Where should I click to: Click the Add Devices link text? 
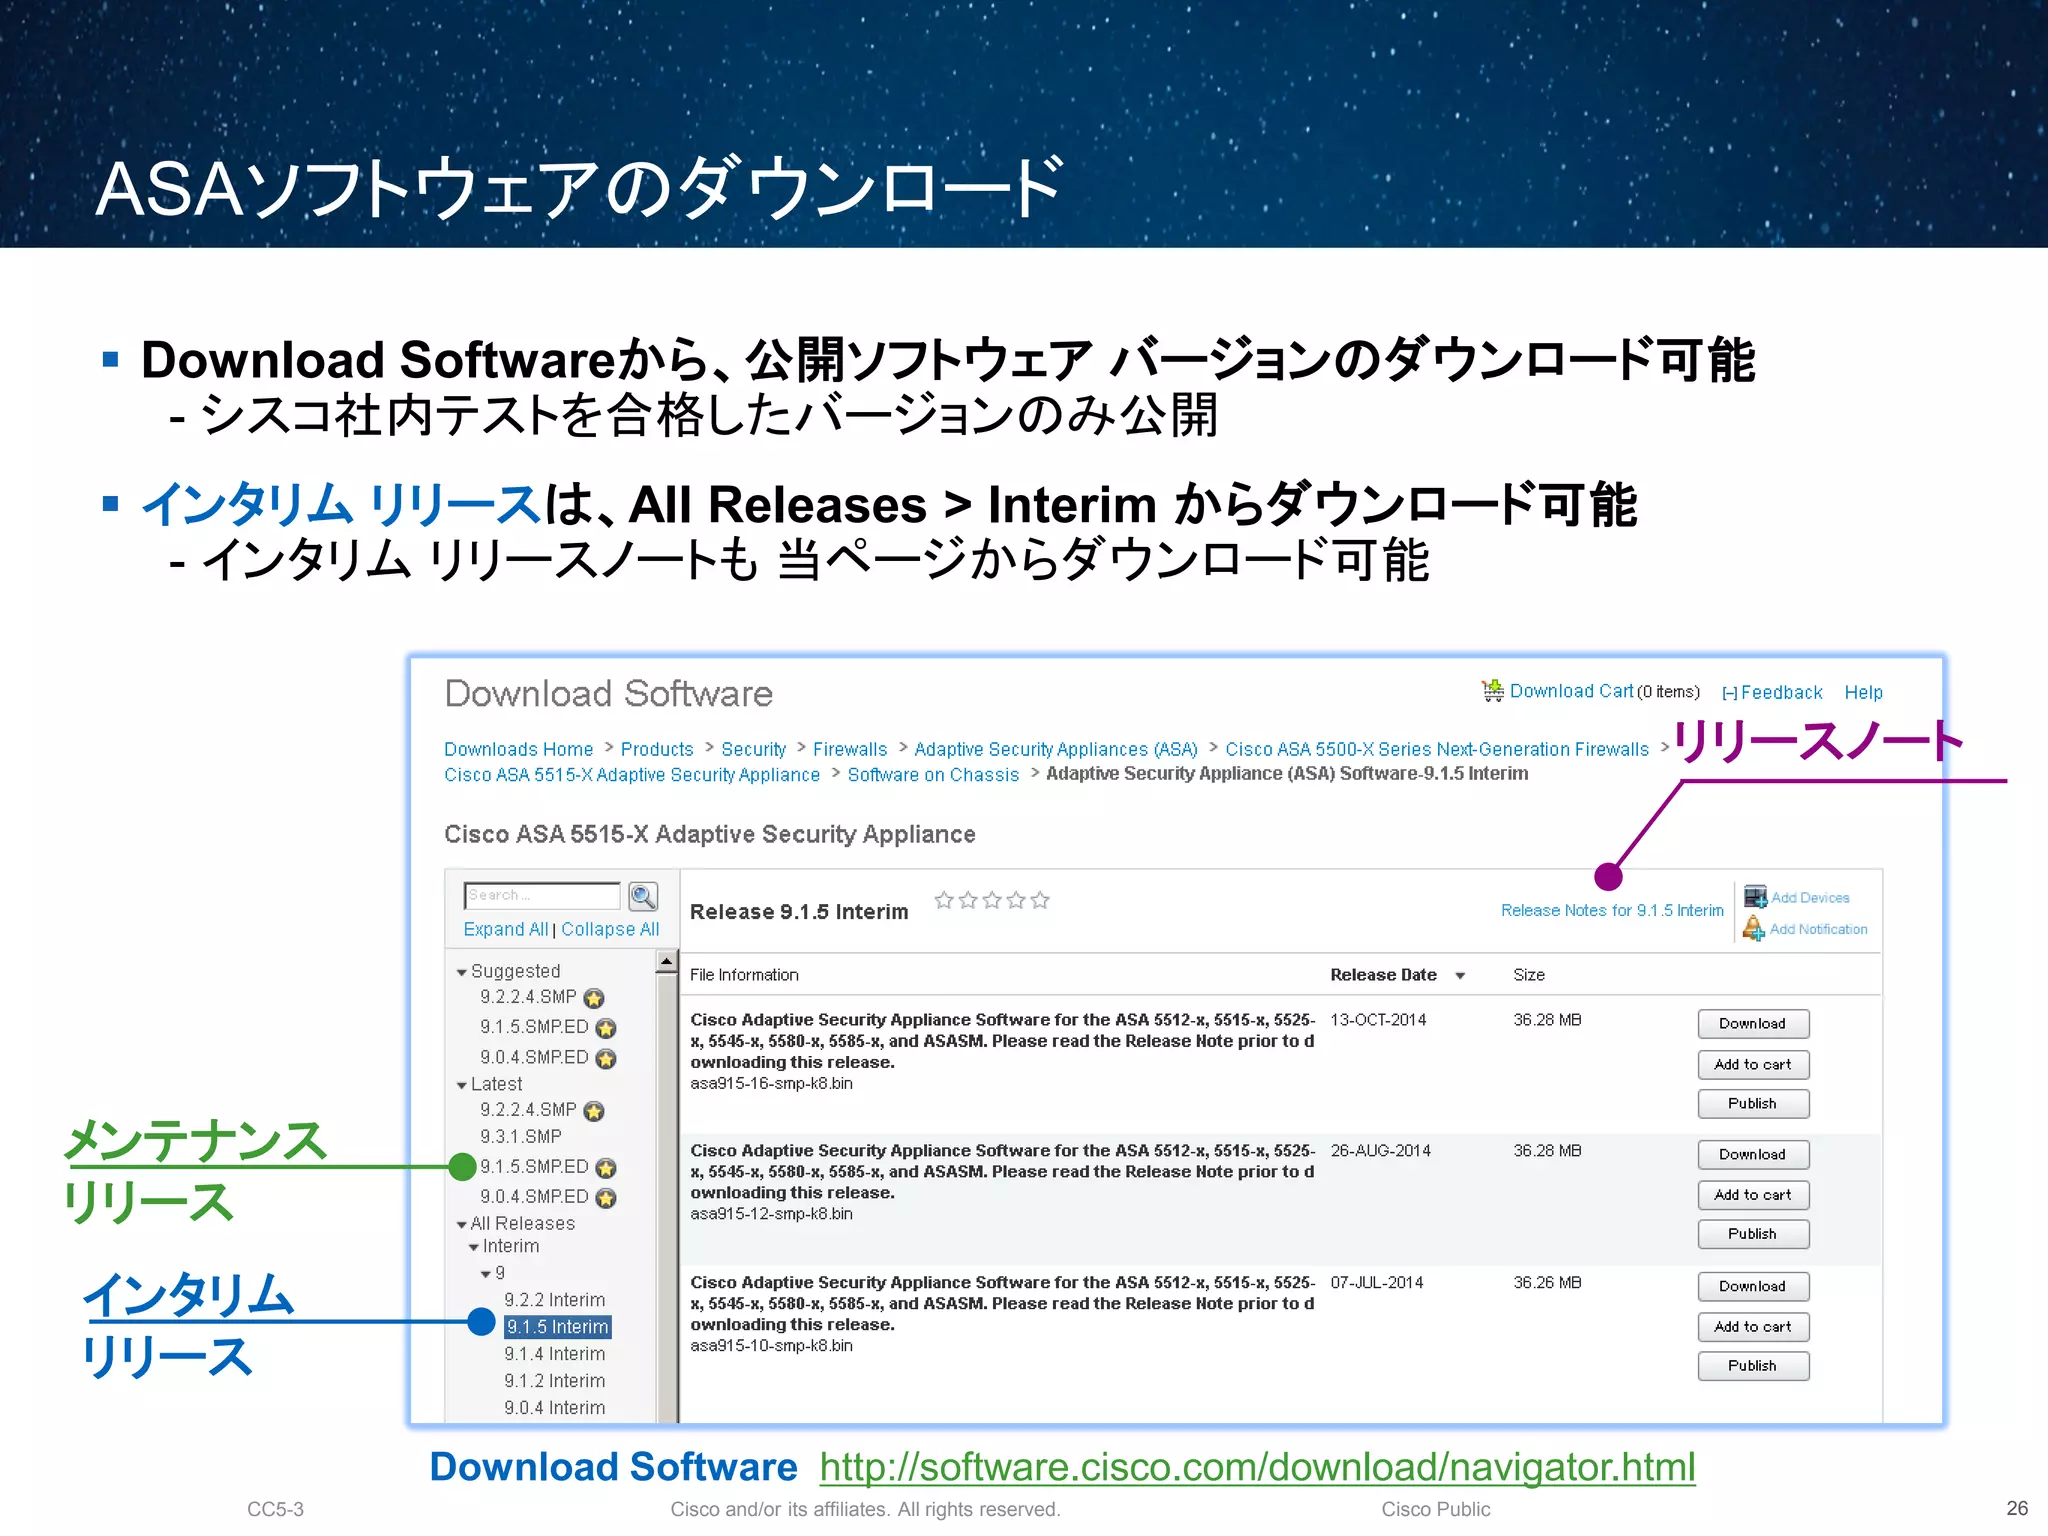click(x=1810, y=898)
